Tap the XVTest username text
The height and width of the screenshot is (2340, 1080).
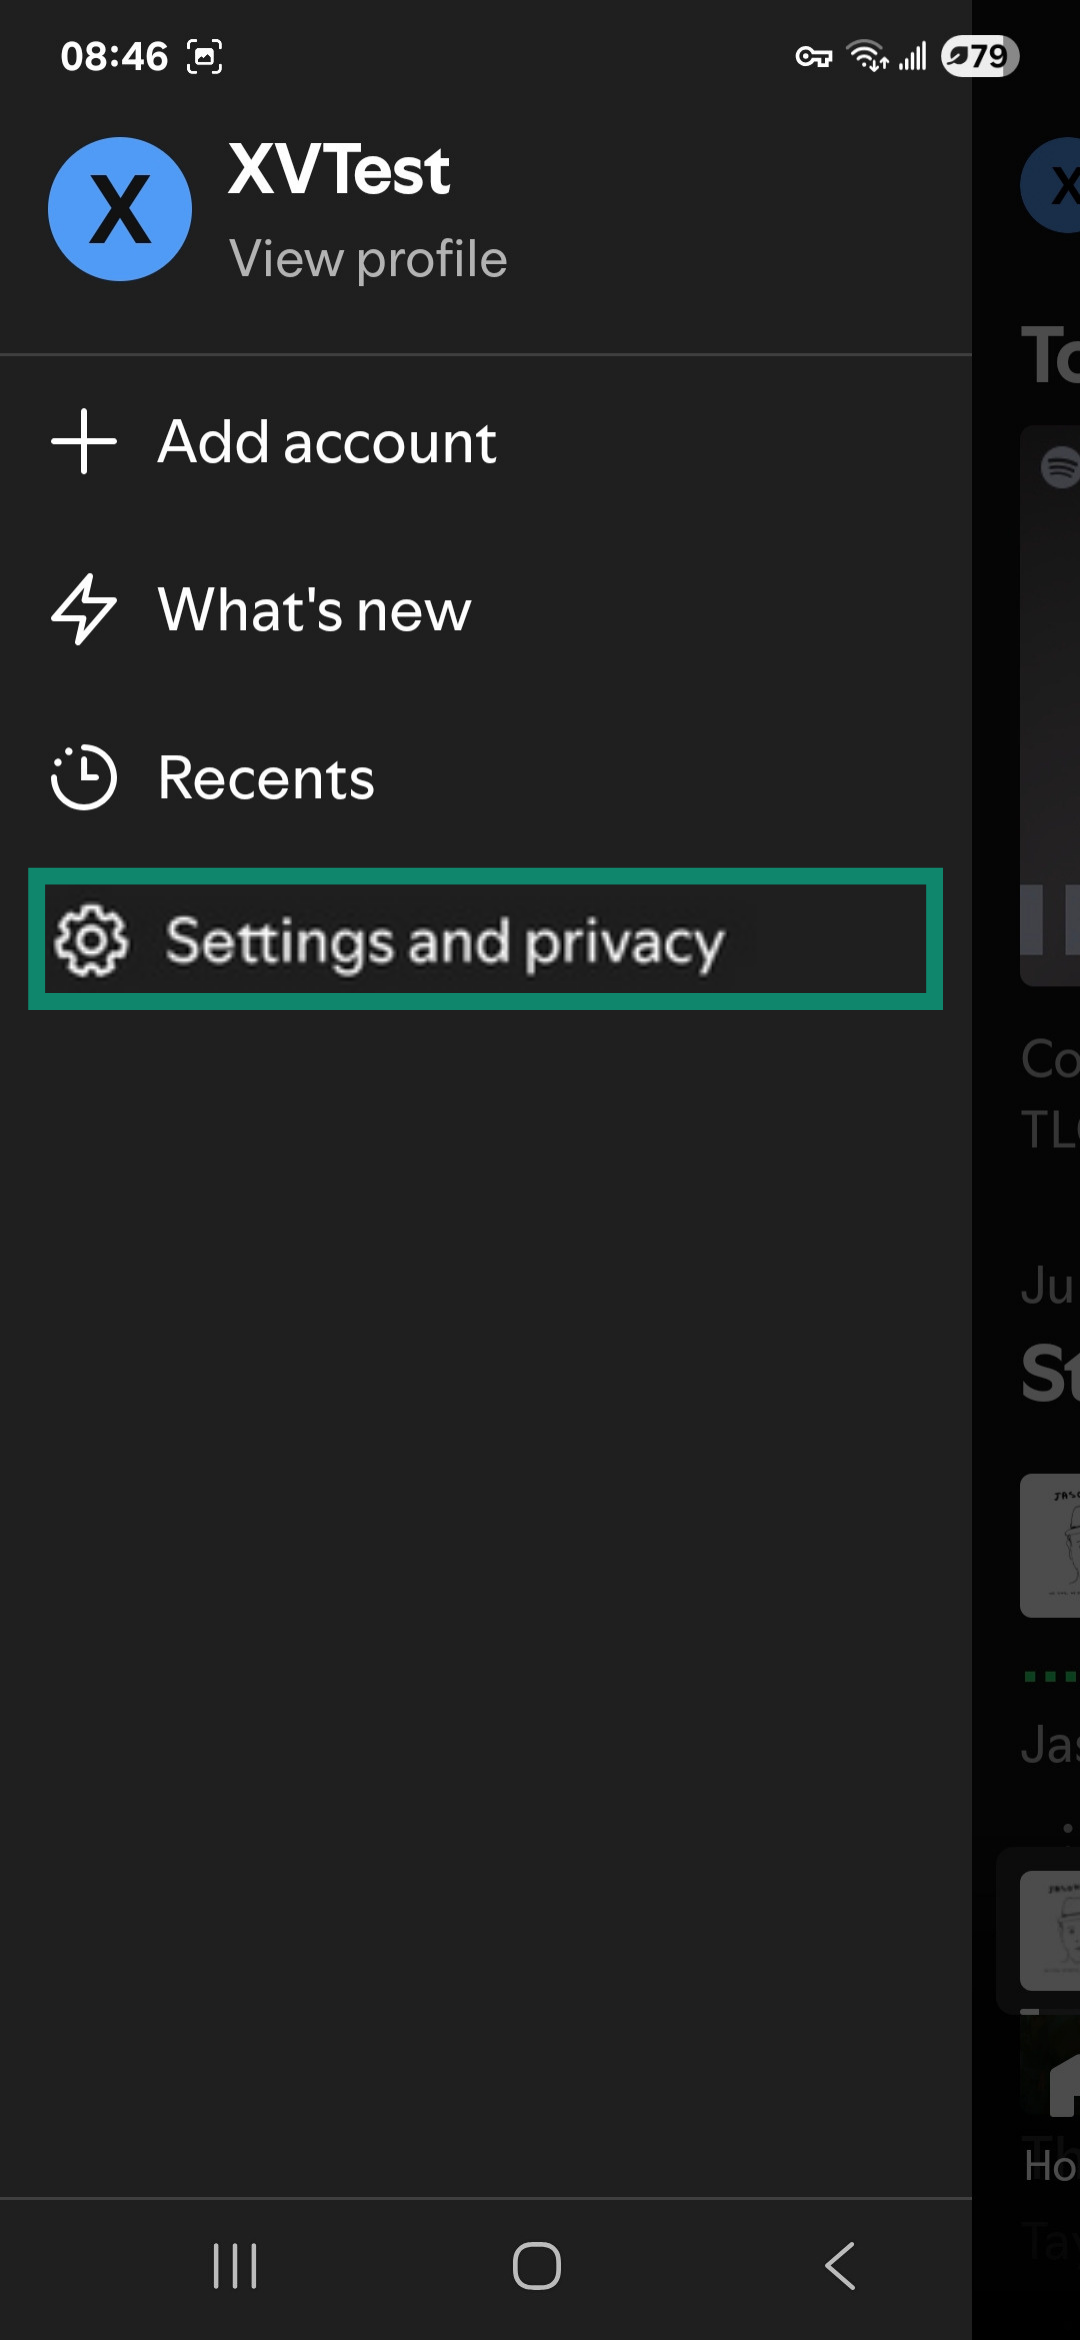click(340, 168)
